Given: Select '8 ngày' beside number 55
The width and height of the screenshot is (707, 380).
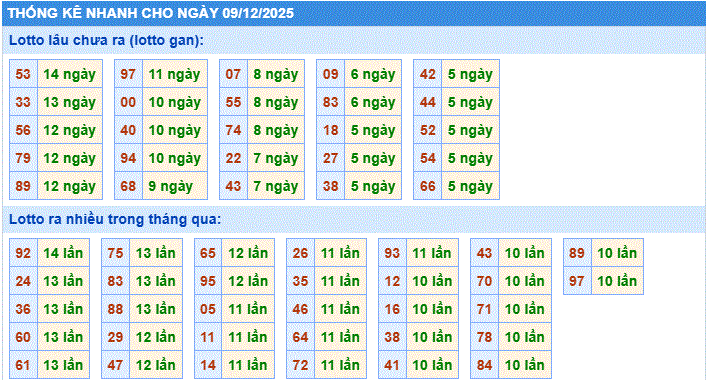Looking at the screenshot, I should tap(276, 102).
